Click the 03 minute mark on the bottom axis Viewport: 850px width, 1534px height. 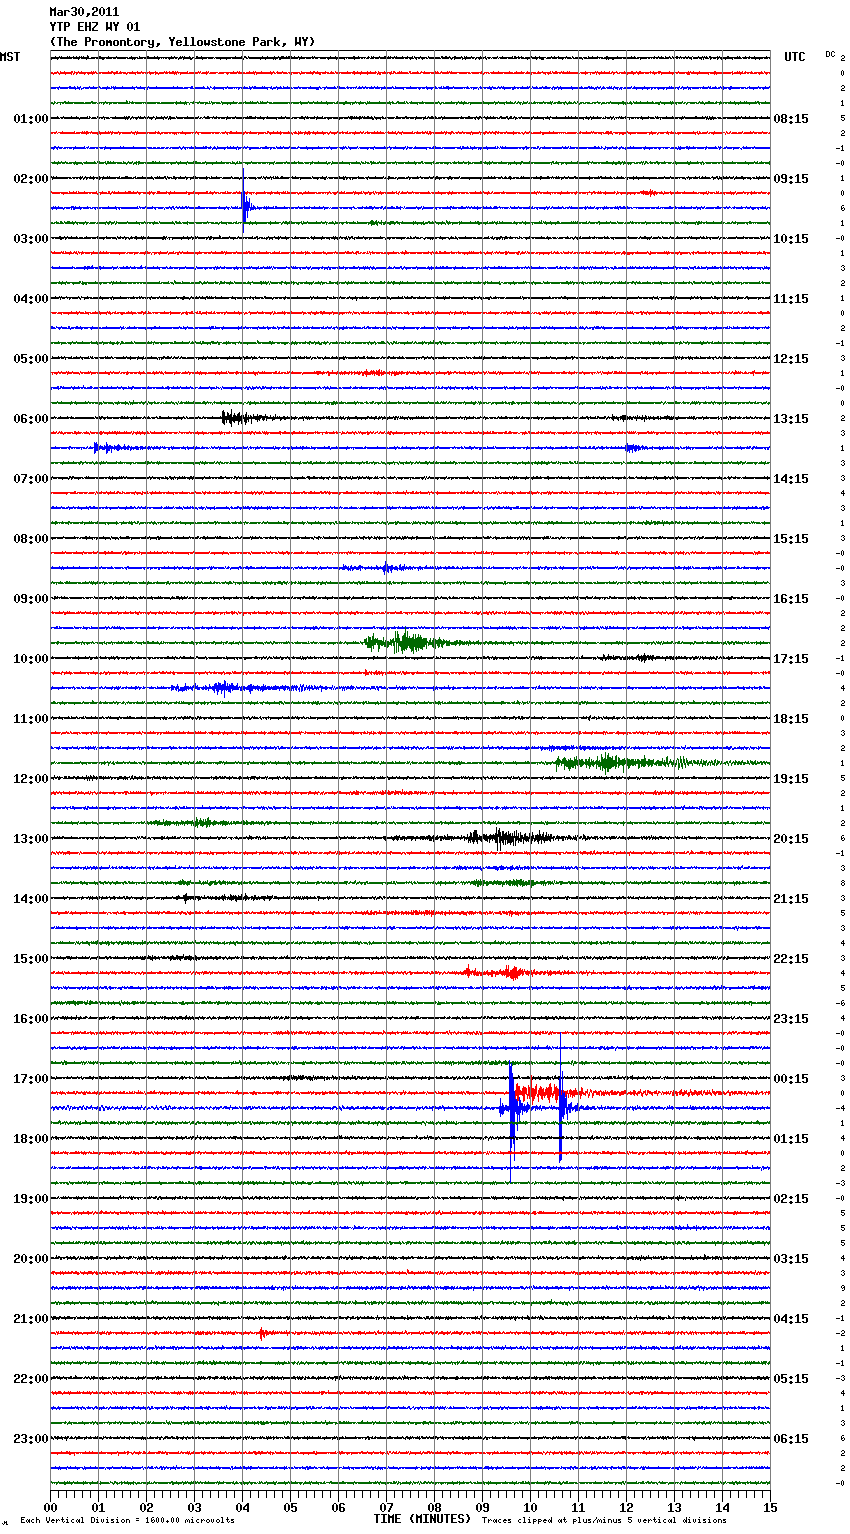[194, 1507]
